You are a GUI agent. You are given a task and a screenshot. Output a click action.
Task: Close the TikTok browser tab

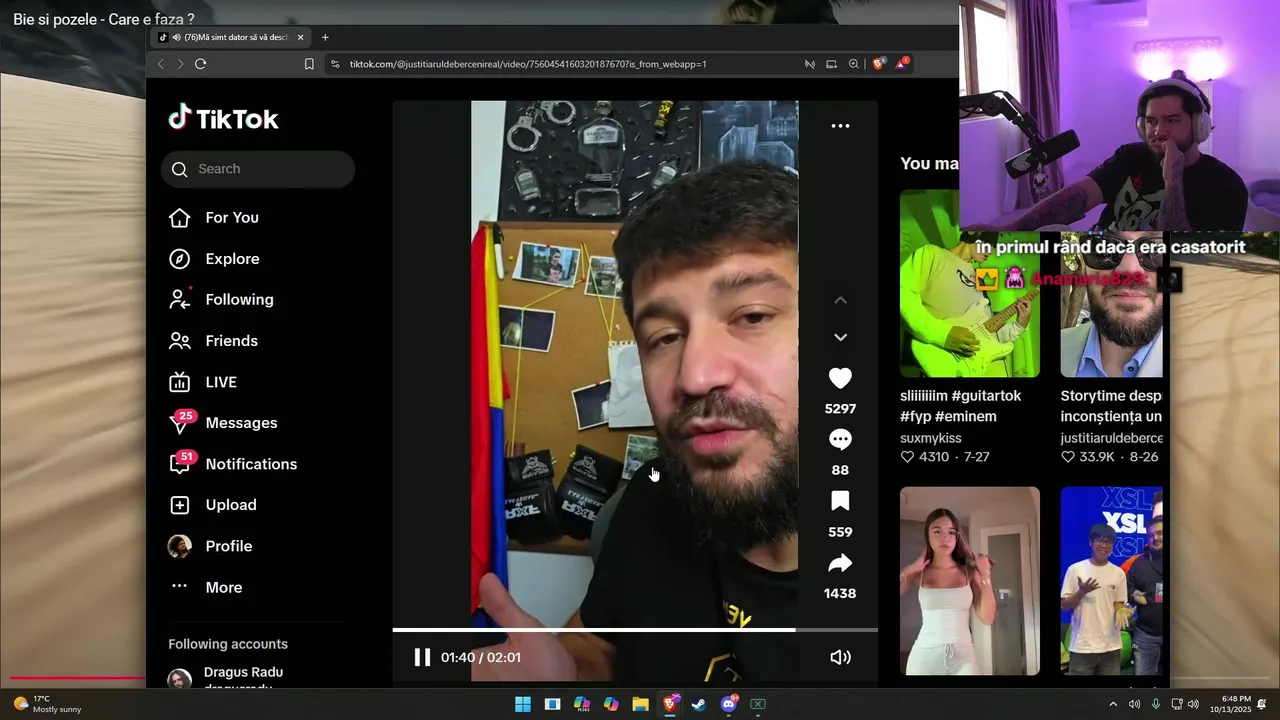[300, 37]
